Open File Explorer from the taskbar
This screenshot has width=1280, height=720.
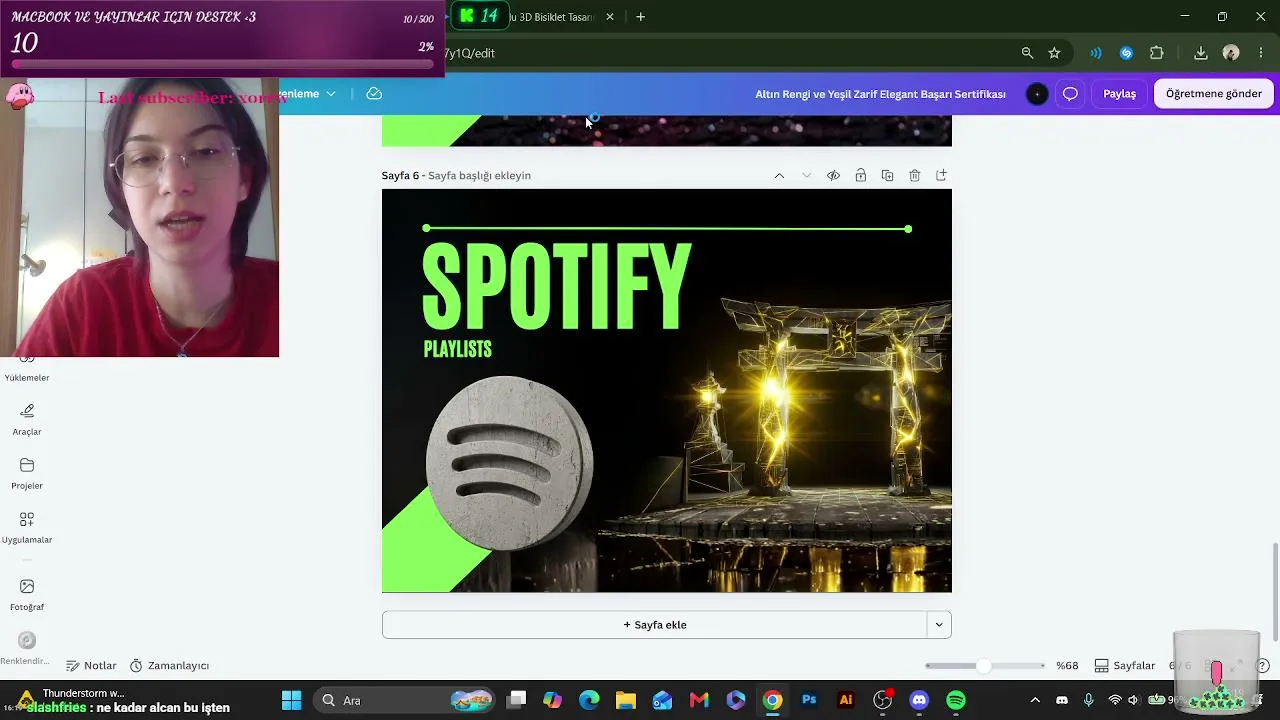point(626,700)
